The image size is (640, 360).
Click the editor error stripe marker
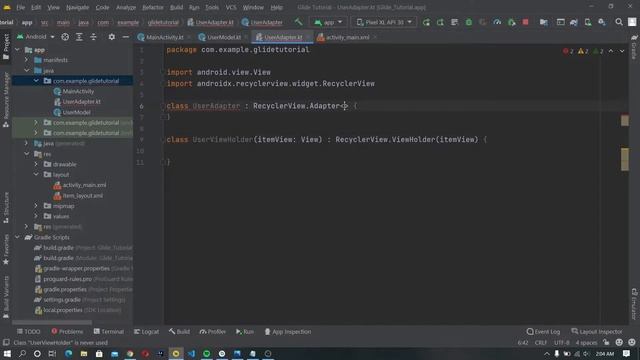point(624,120)
